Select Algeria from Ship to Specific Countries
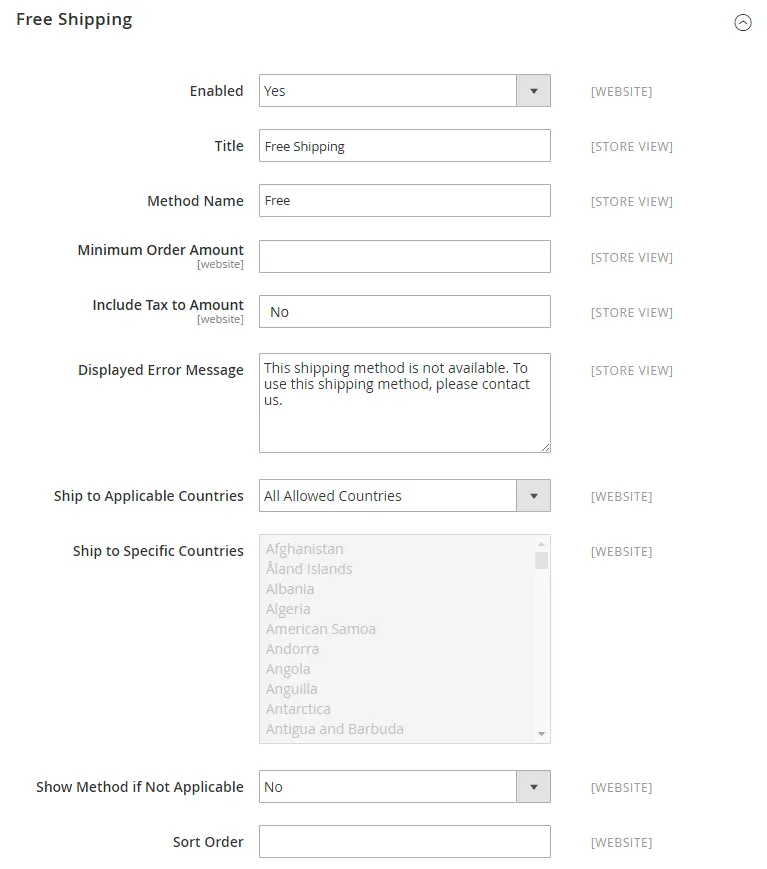Viewport: 767px width, 869px height. [x=290, y=608]
